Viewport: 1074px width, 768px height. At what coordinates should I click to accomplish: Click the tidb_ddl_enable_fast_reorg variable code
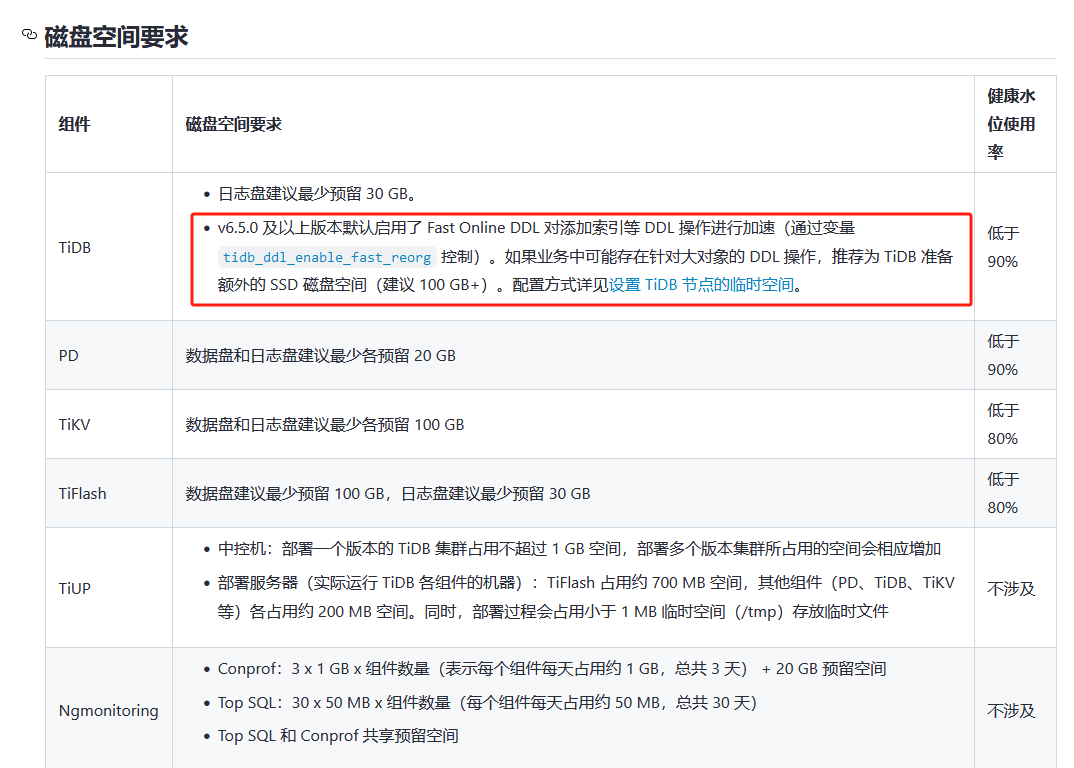(x=327, y=257)
